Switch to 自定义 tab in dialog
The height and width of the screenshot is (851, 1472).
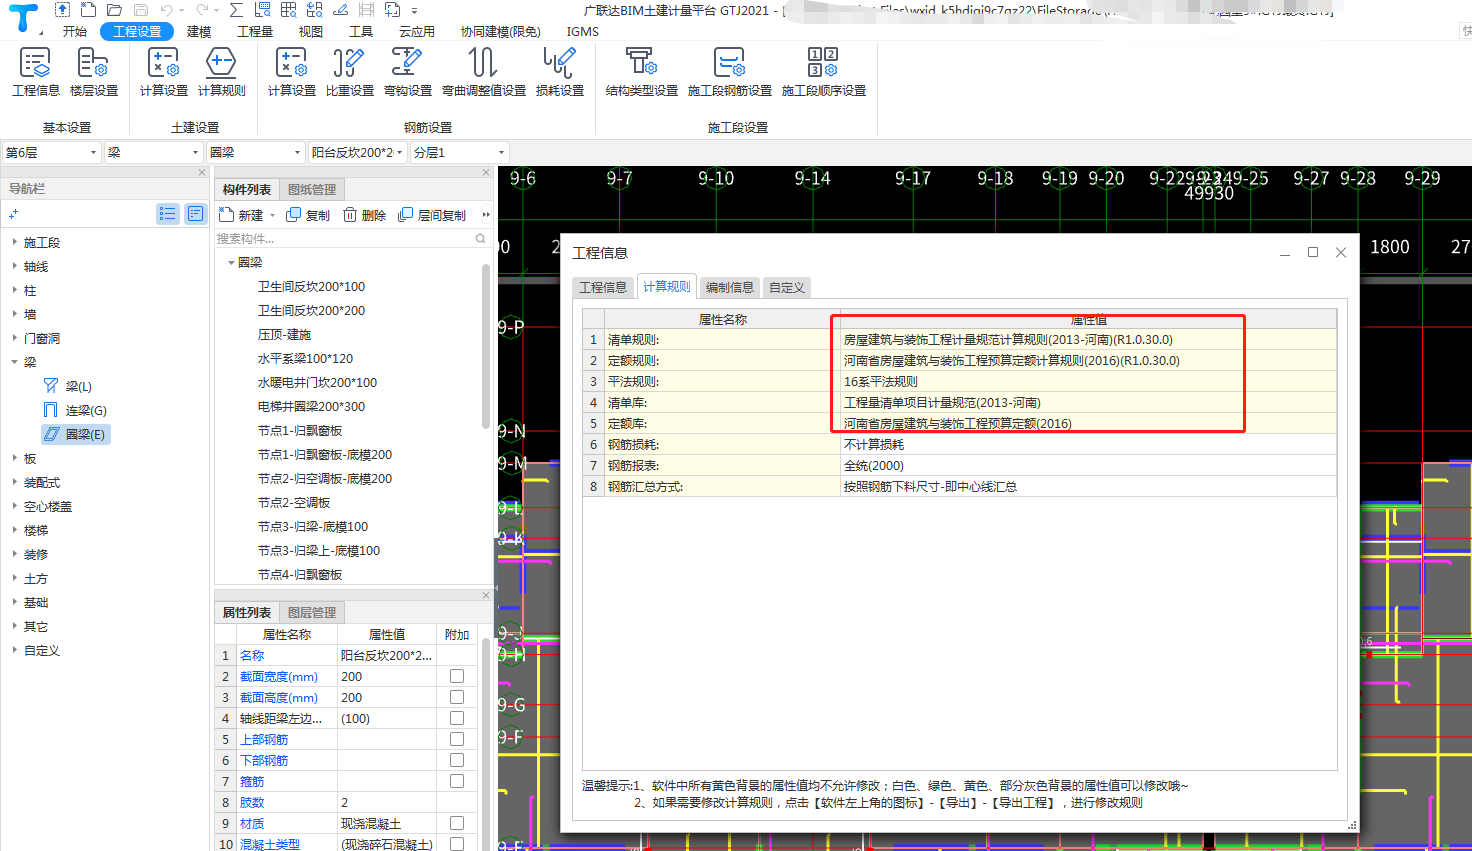point(786,287)
